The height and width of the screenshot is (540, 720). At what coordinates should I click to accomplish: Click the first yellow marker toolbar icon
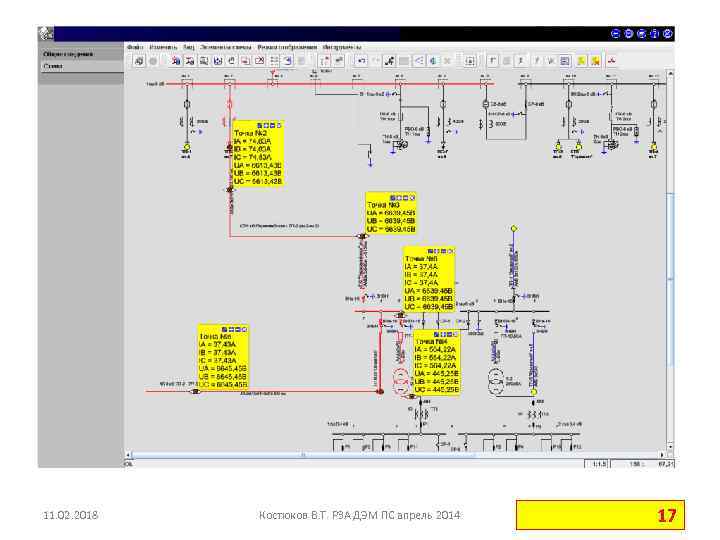coord(581,61)
